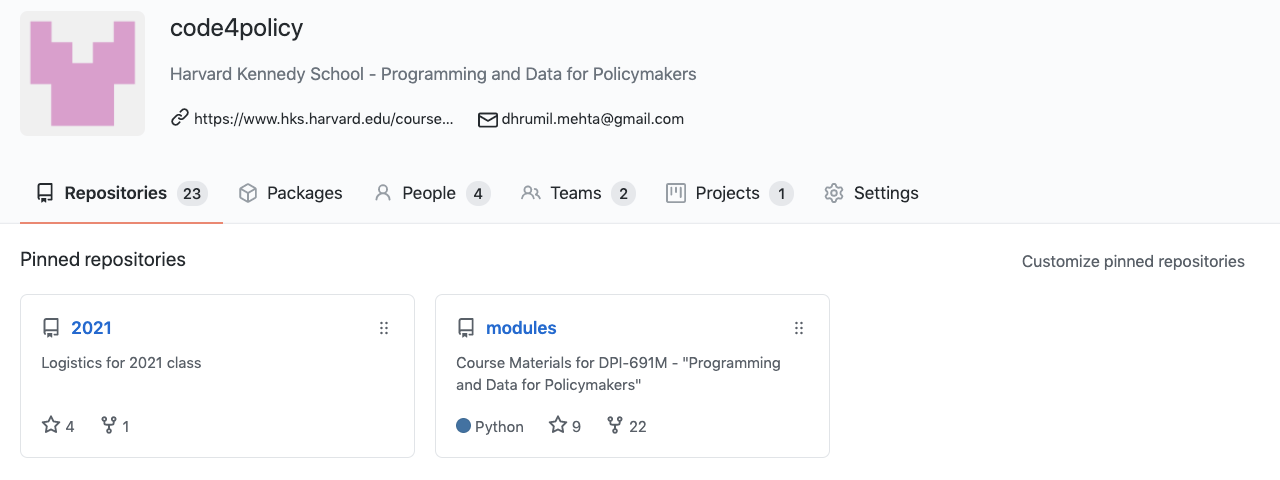The image size is (1280, 480).
Task: Click the Pinned repositories heading
Action: pyautogui.click(x=103, y=260)
